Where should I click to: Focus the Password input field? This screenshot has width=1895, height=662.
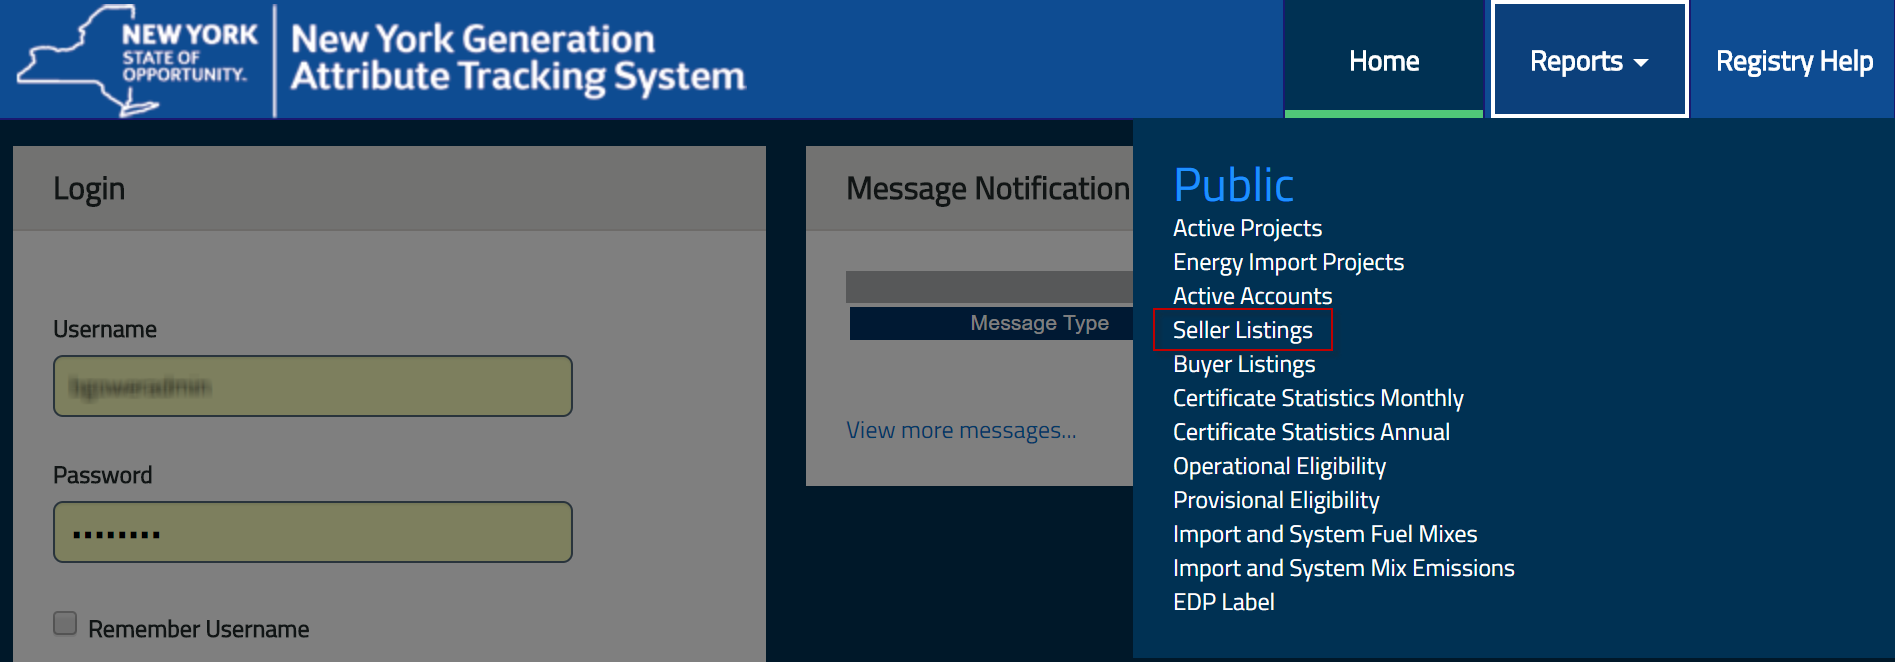[312, 532]
